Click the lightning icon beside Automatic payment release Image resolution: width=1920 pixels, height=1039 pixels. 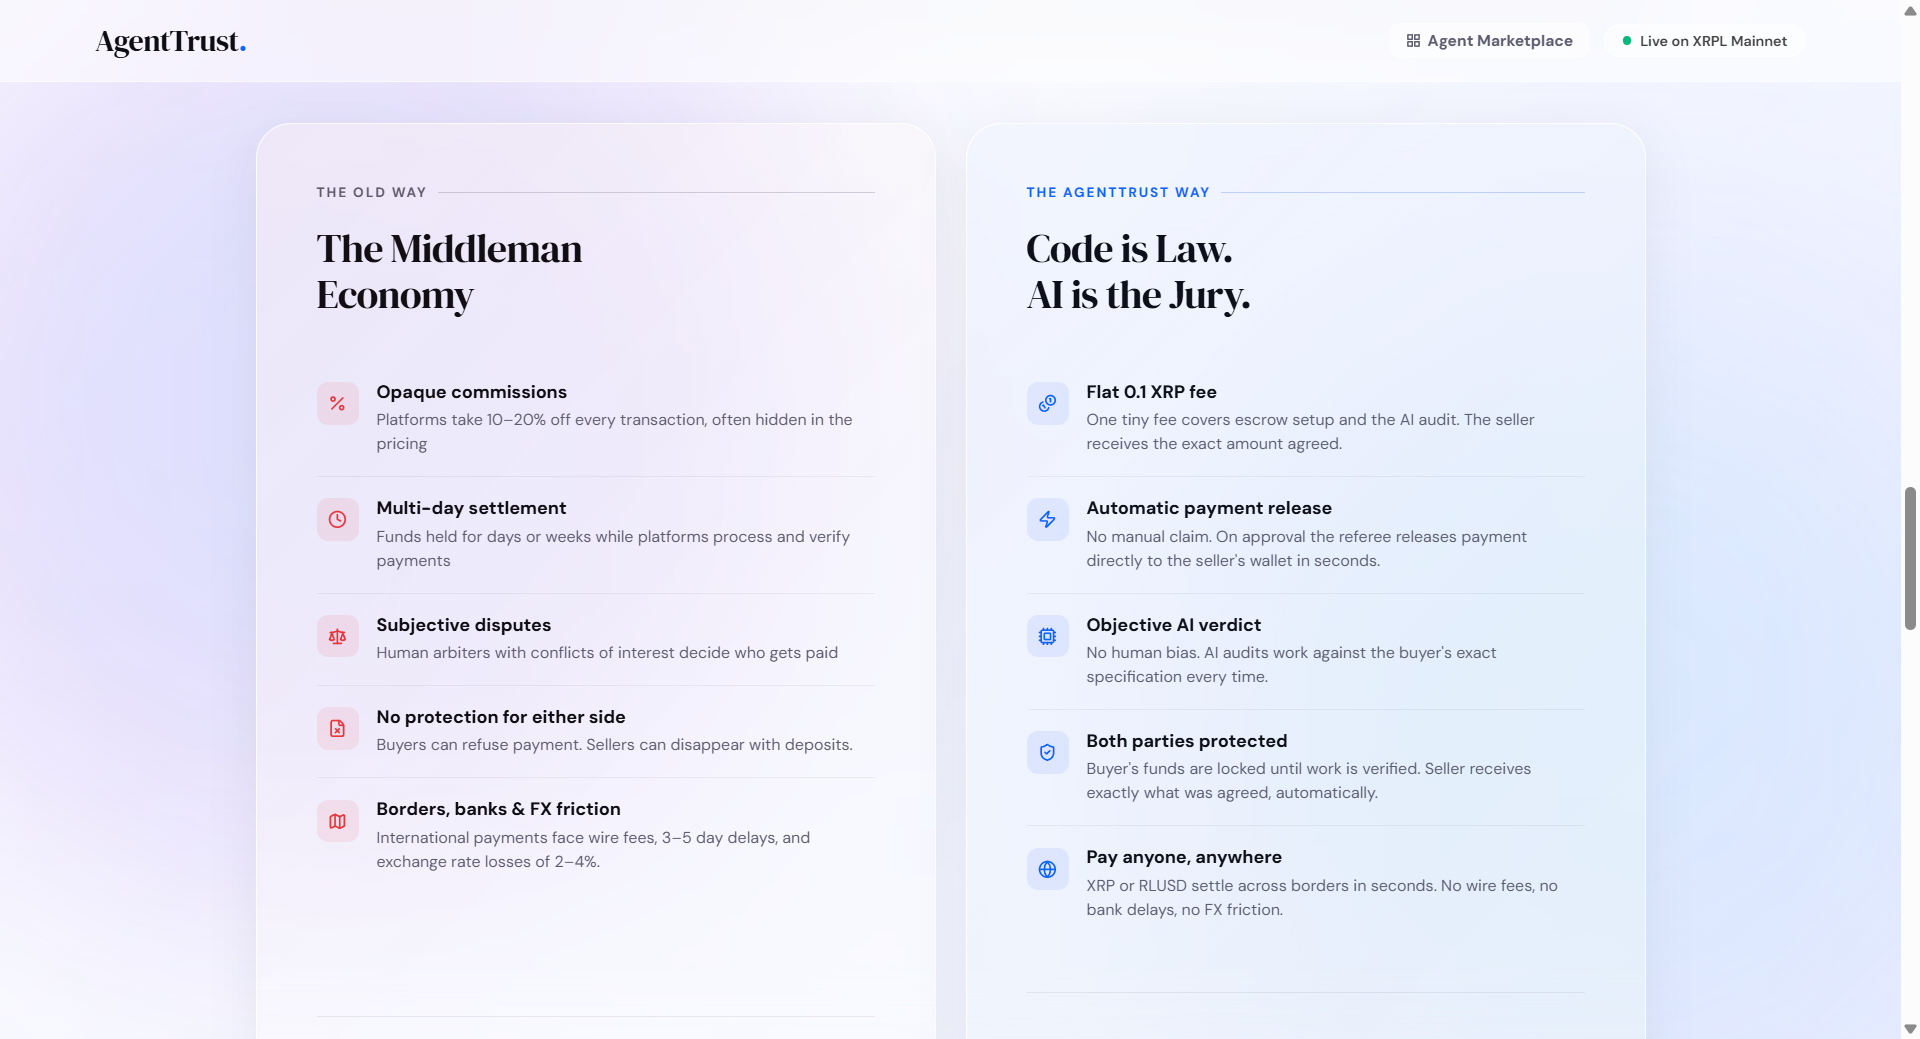tap(1048, 520)
